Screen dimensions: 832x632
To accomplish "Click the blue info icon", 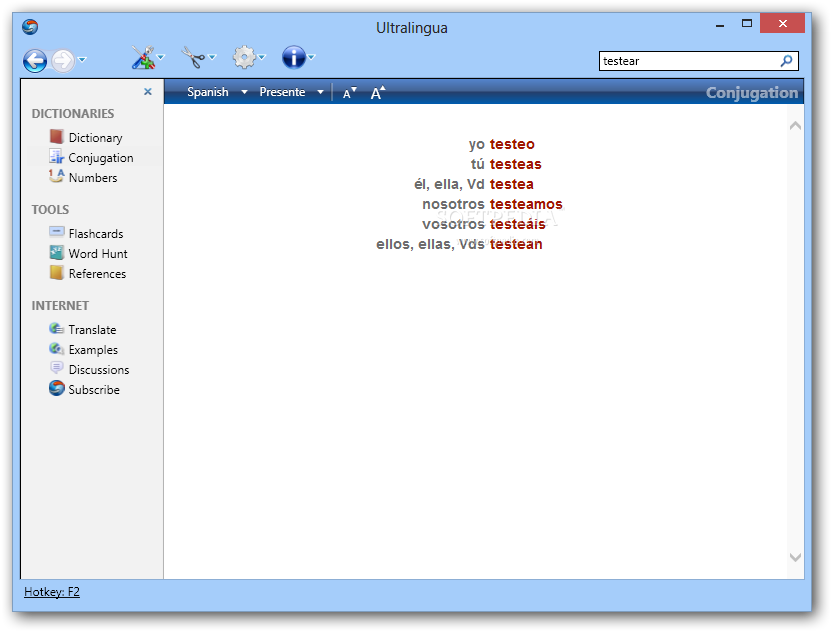I will (293, 57).
